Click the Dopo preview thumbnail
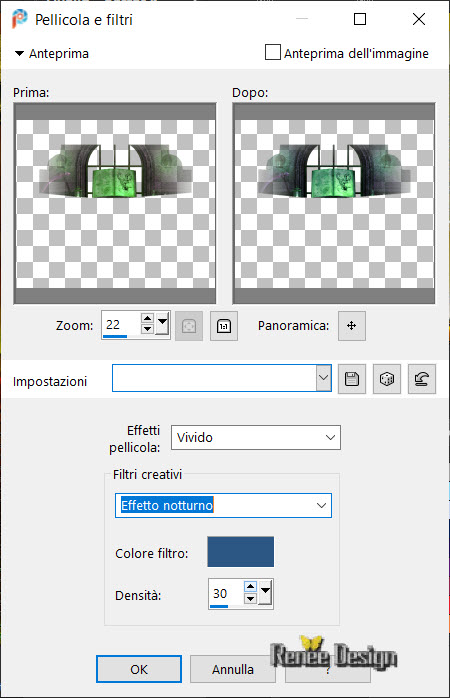450x698 pixels. pyautogui.click(x=334, y=203)
